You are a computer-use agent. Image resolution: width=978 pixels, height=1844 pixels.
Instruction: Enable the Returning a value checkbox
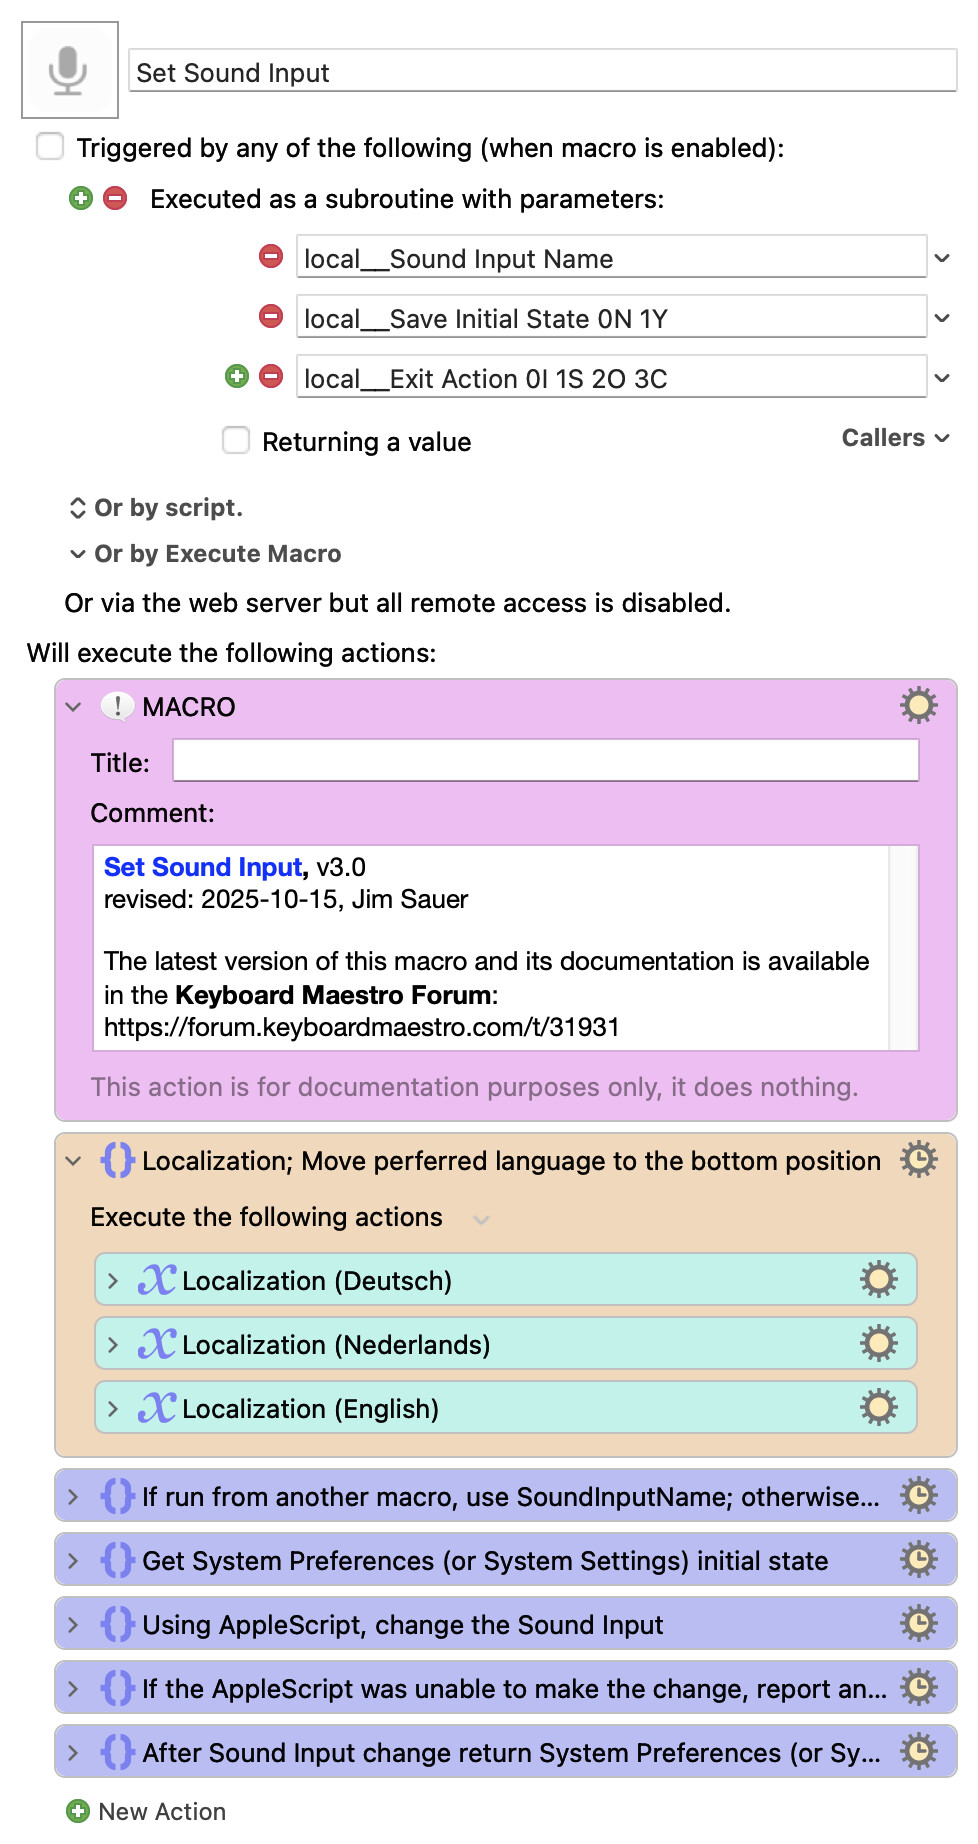click(236, 440)
